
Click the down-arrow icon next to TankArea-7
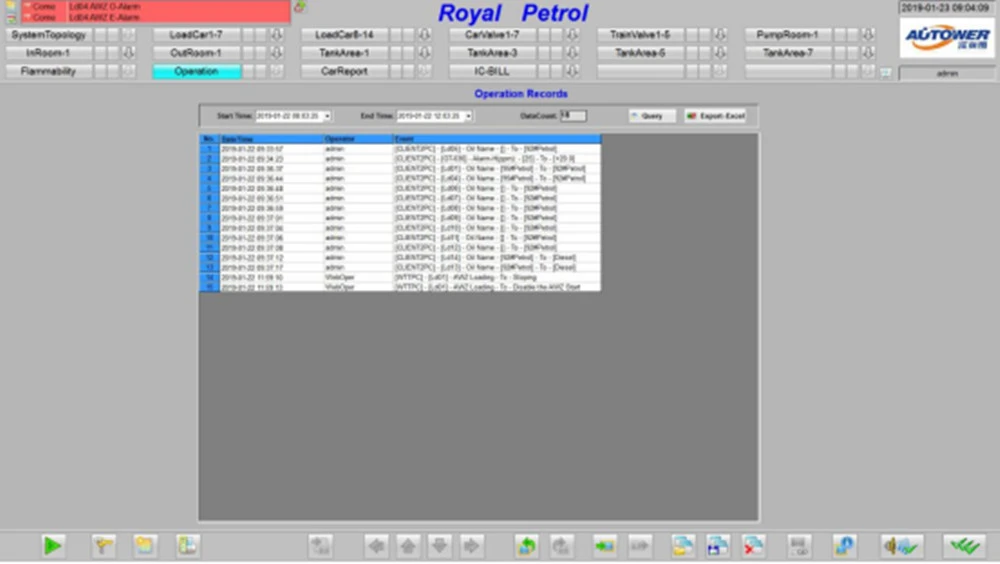[869, 53]
